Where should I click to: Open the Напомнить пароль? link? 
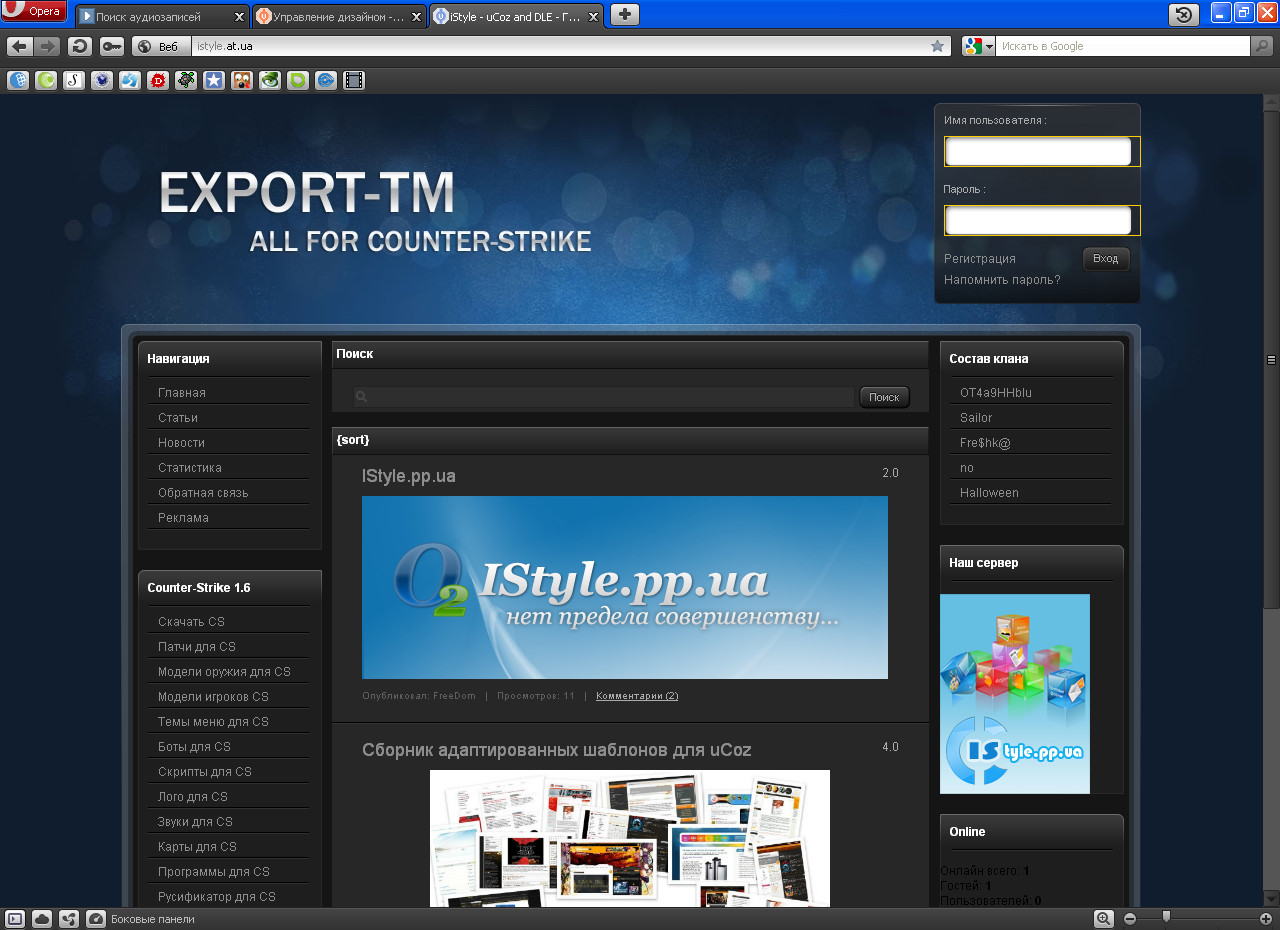click(x=1002, y=279)
